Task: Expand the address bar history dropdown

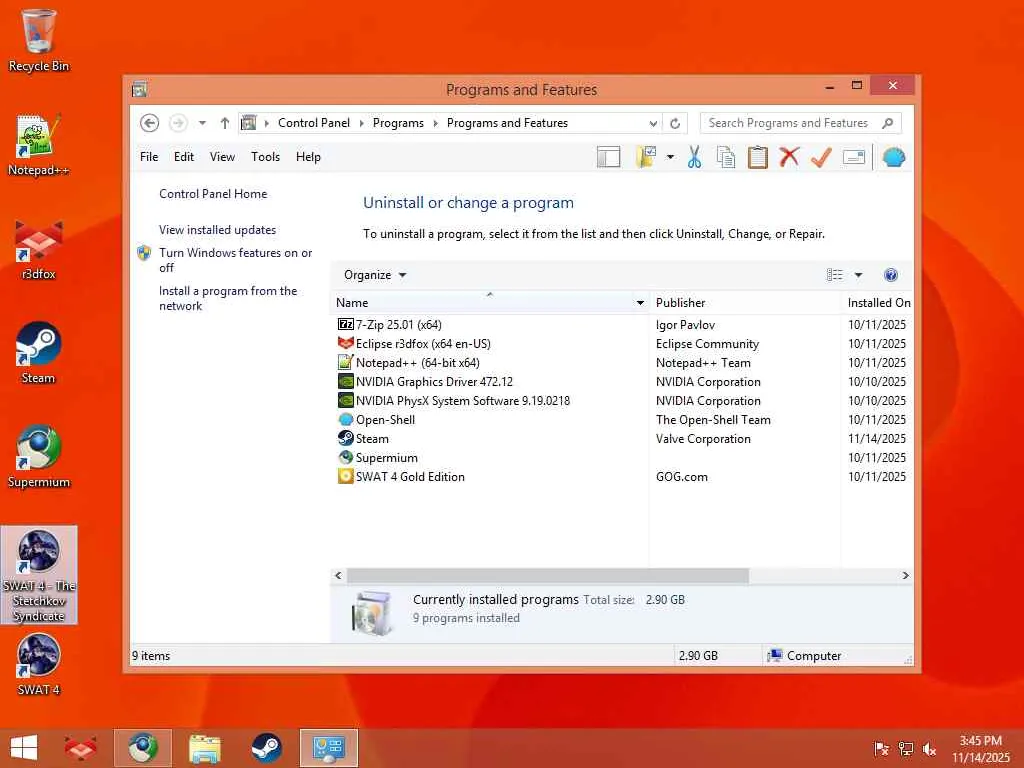Action: coord(653,123)
